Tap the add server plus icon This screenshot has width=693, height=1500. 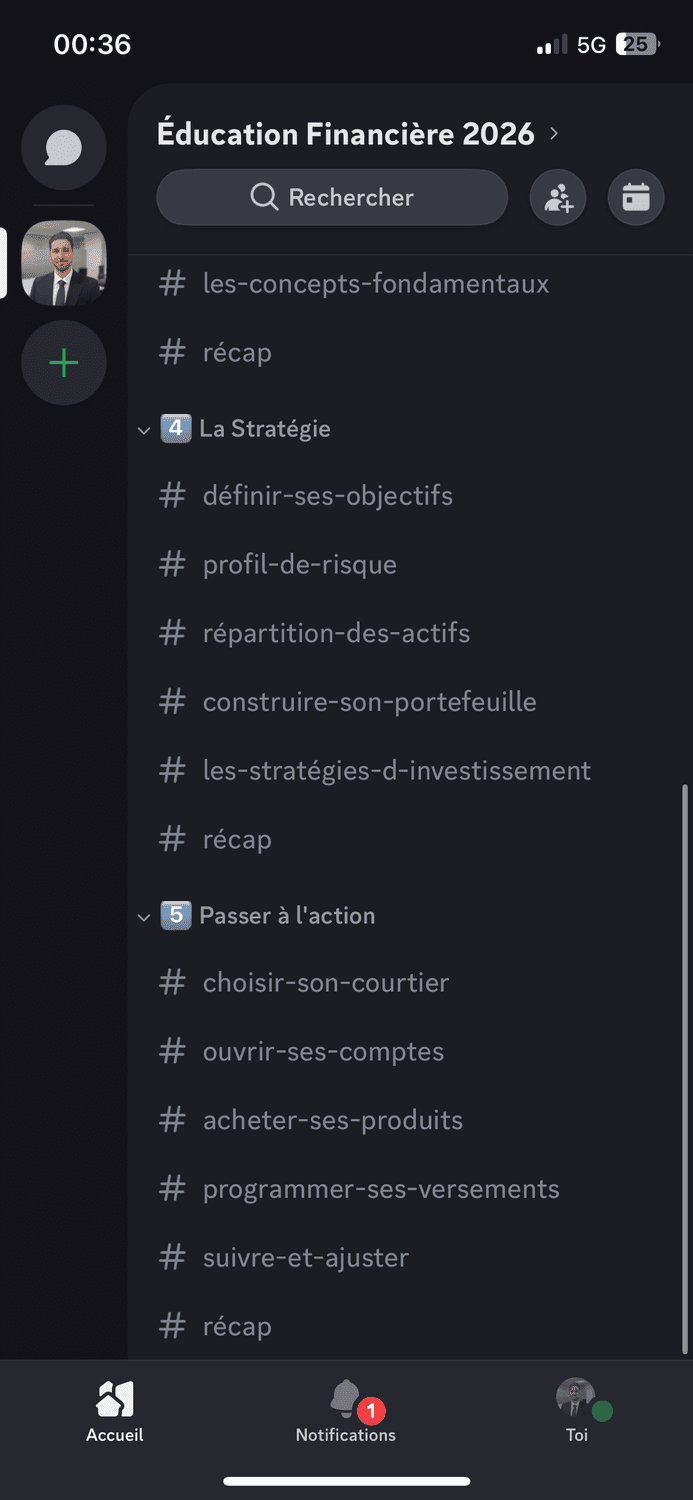coord(64,362)
